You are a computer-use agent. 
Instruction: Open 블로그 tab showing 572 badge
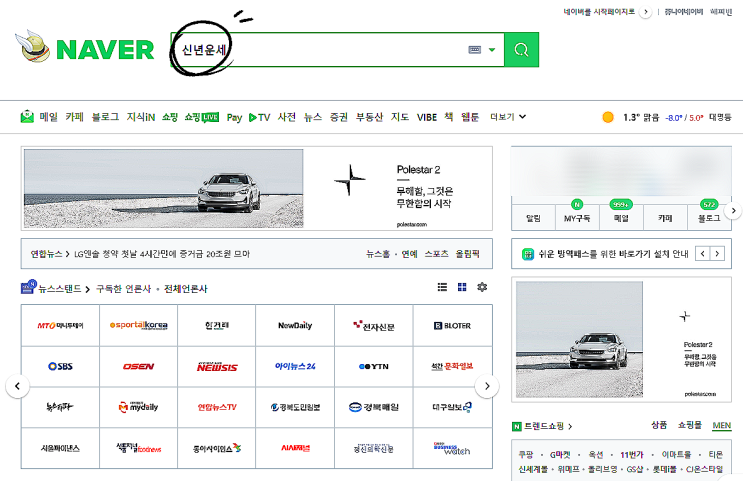point(709,218)
